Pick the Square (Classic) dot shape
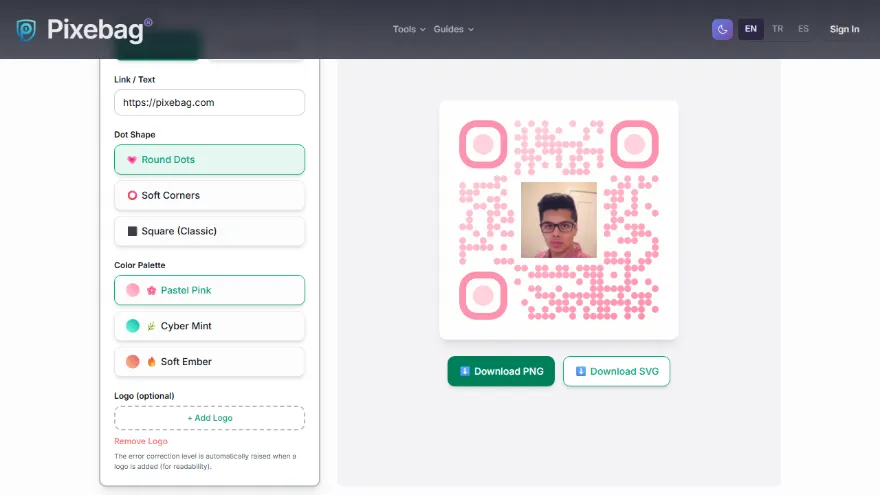The image size is (880, 495). 209,231
